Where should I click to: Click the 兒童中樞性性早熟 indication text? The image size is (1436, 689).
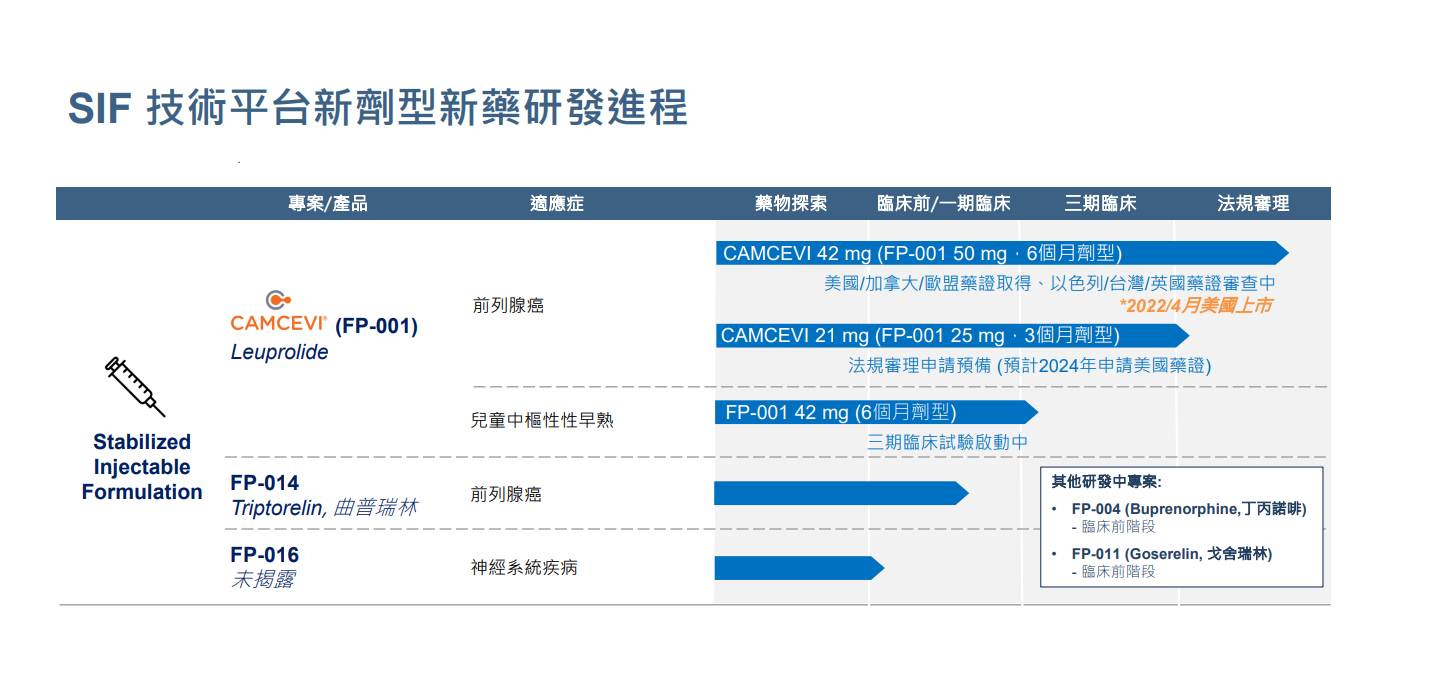[x=542, y=420]
